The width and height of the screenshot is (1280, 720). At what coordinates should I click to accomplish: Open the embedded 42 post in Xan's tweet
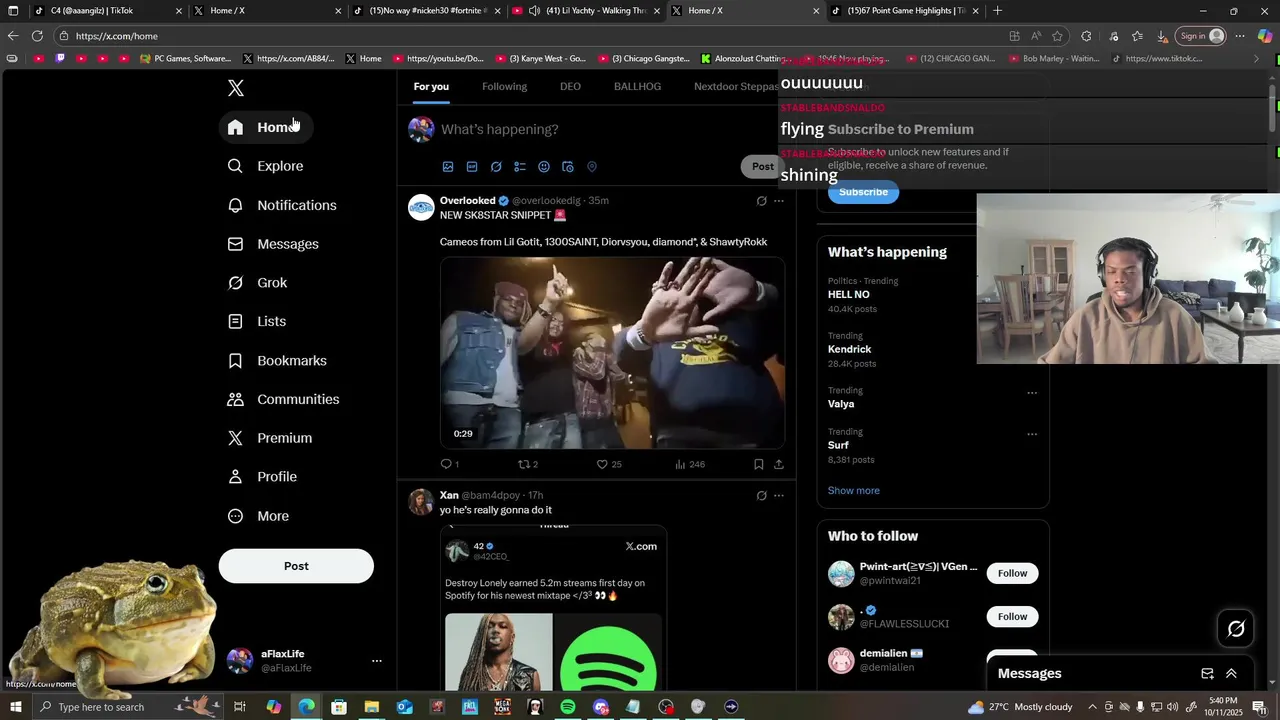pyautogui.click(x=553, y=606)
